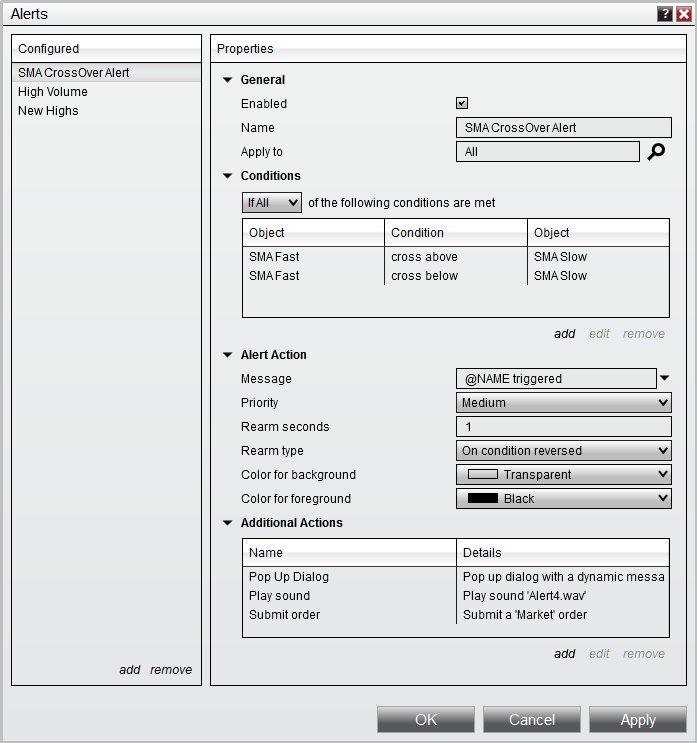Select New Highs alert in list
697x743 pixels.
pos(48,111)
